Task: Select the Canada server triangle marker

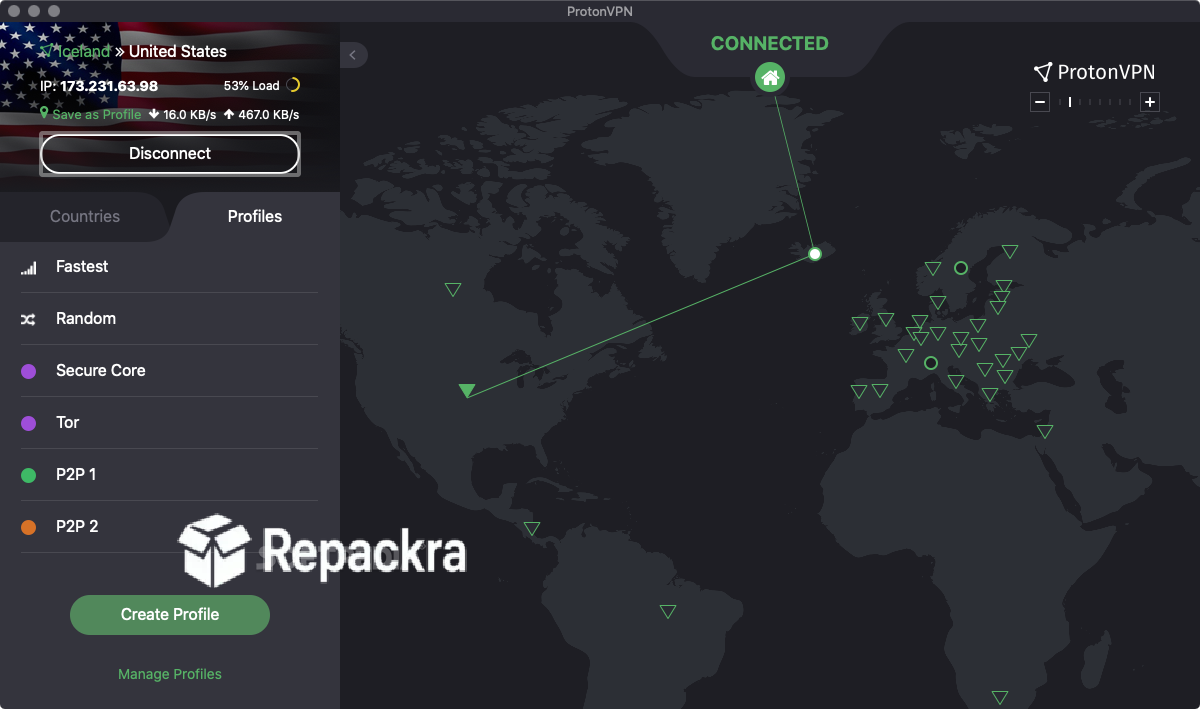Action: point(453,289)
